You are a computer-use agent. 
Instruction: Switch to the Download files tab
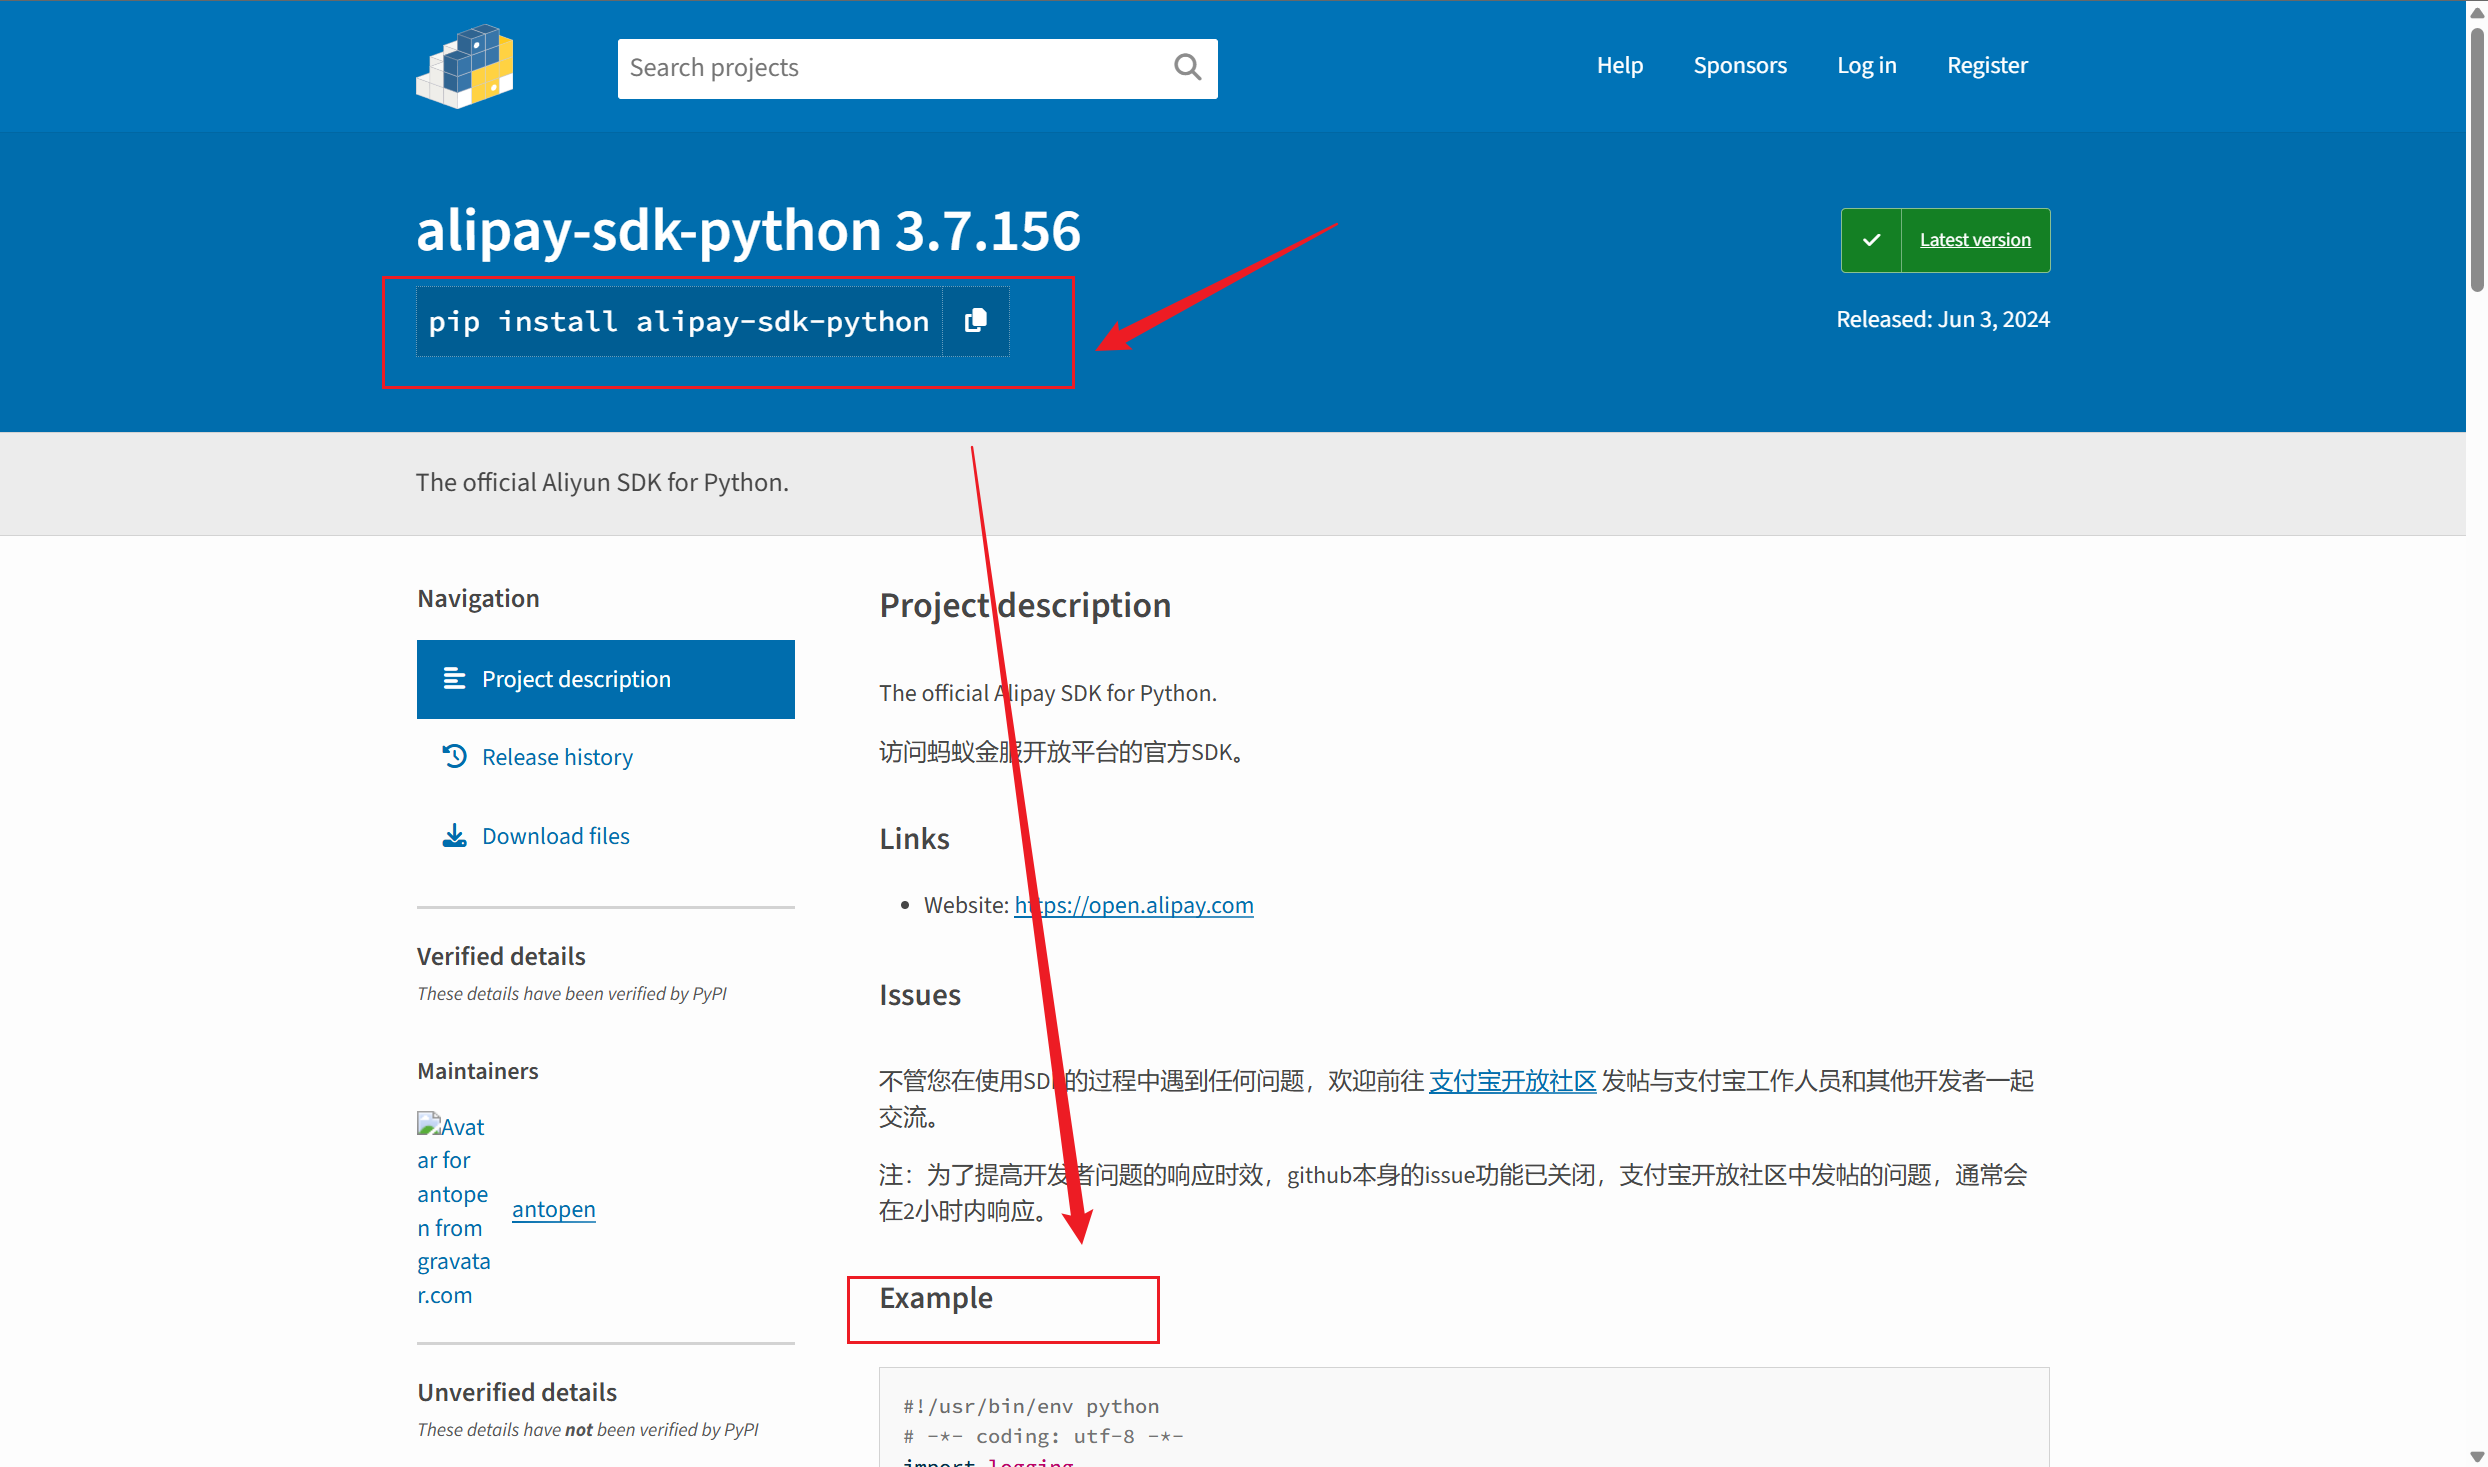(555, 836)
